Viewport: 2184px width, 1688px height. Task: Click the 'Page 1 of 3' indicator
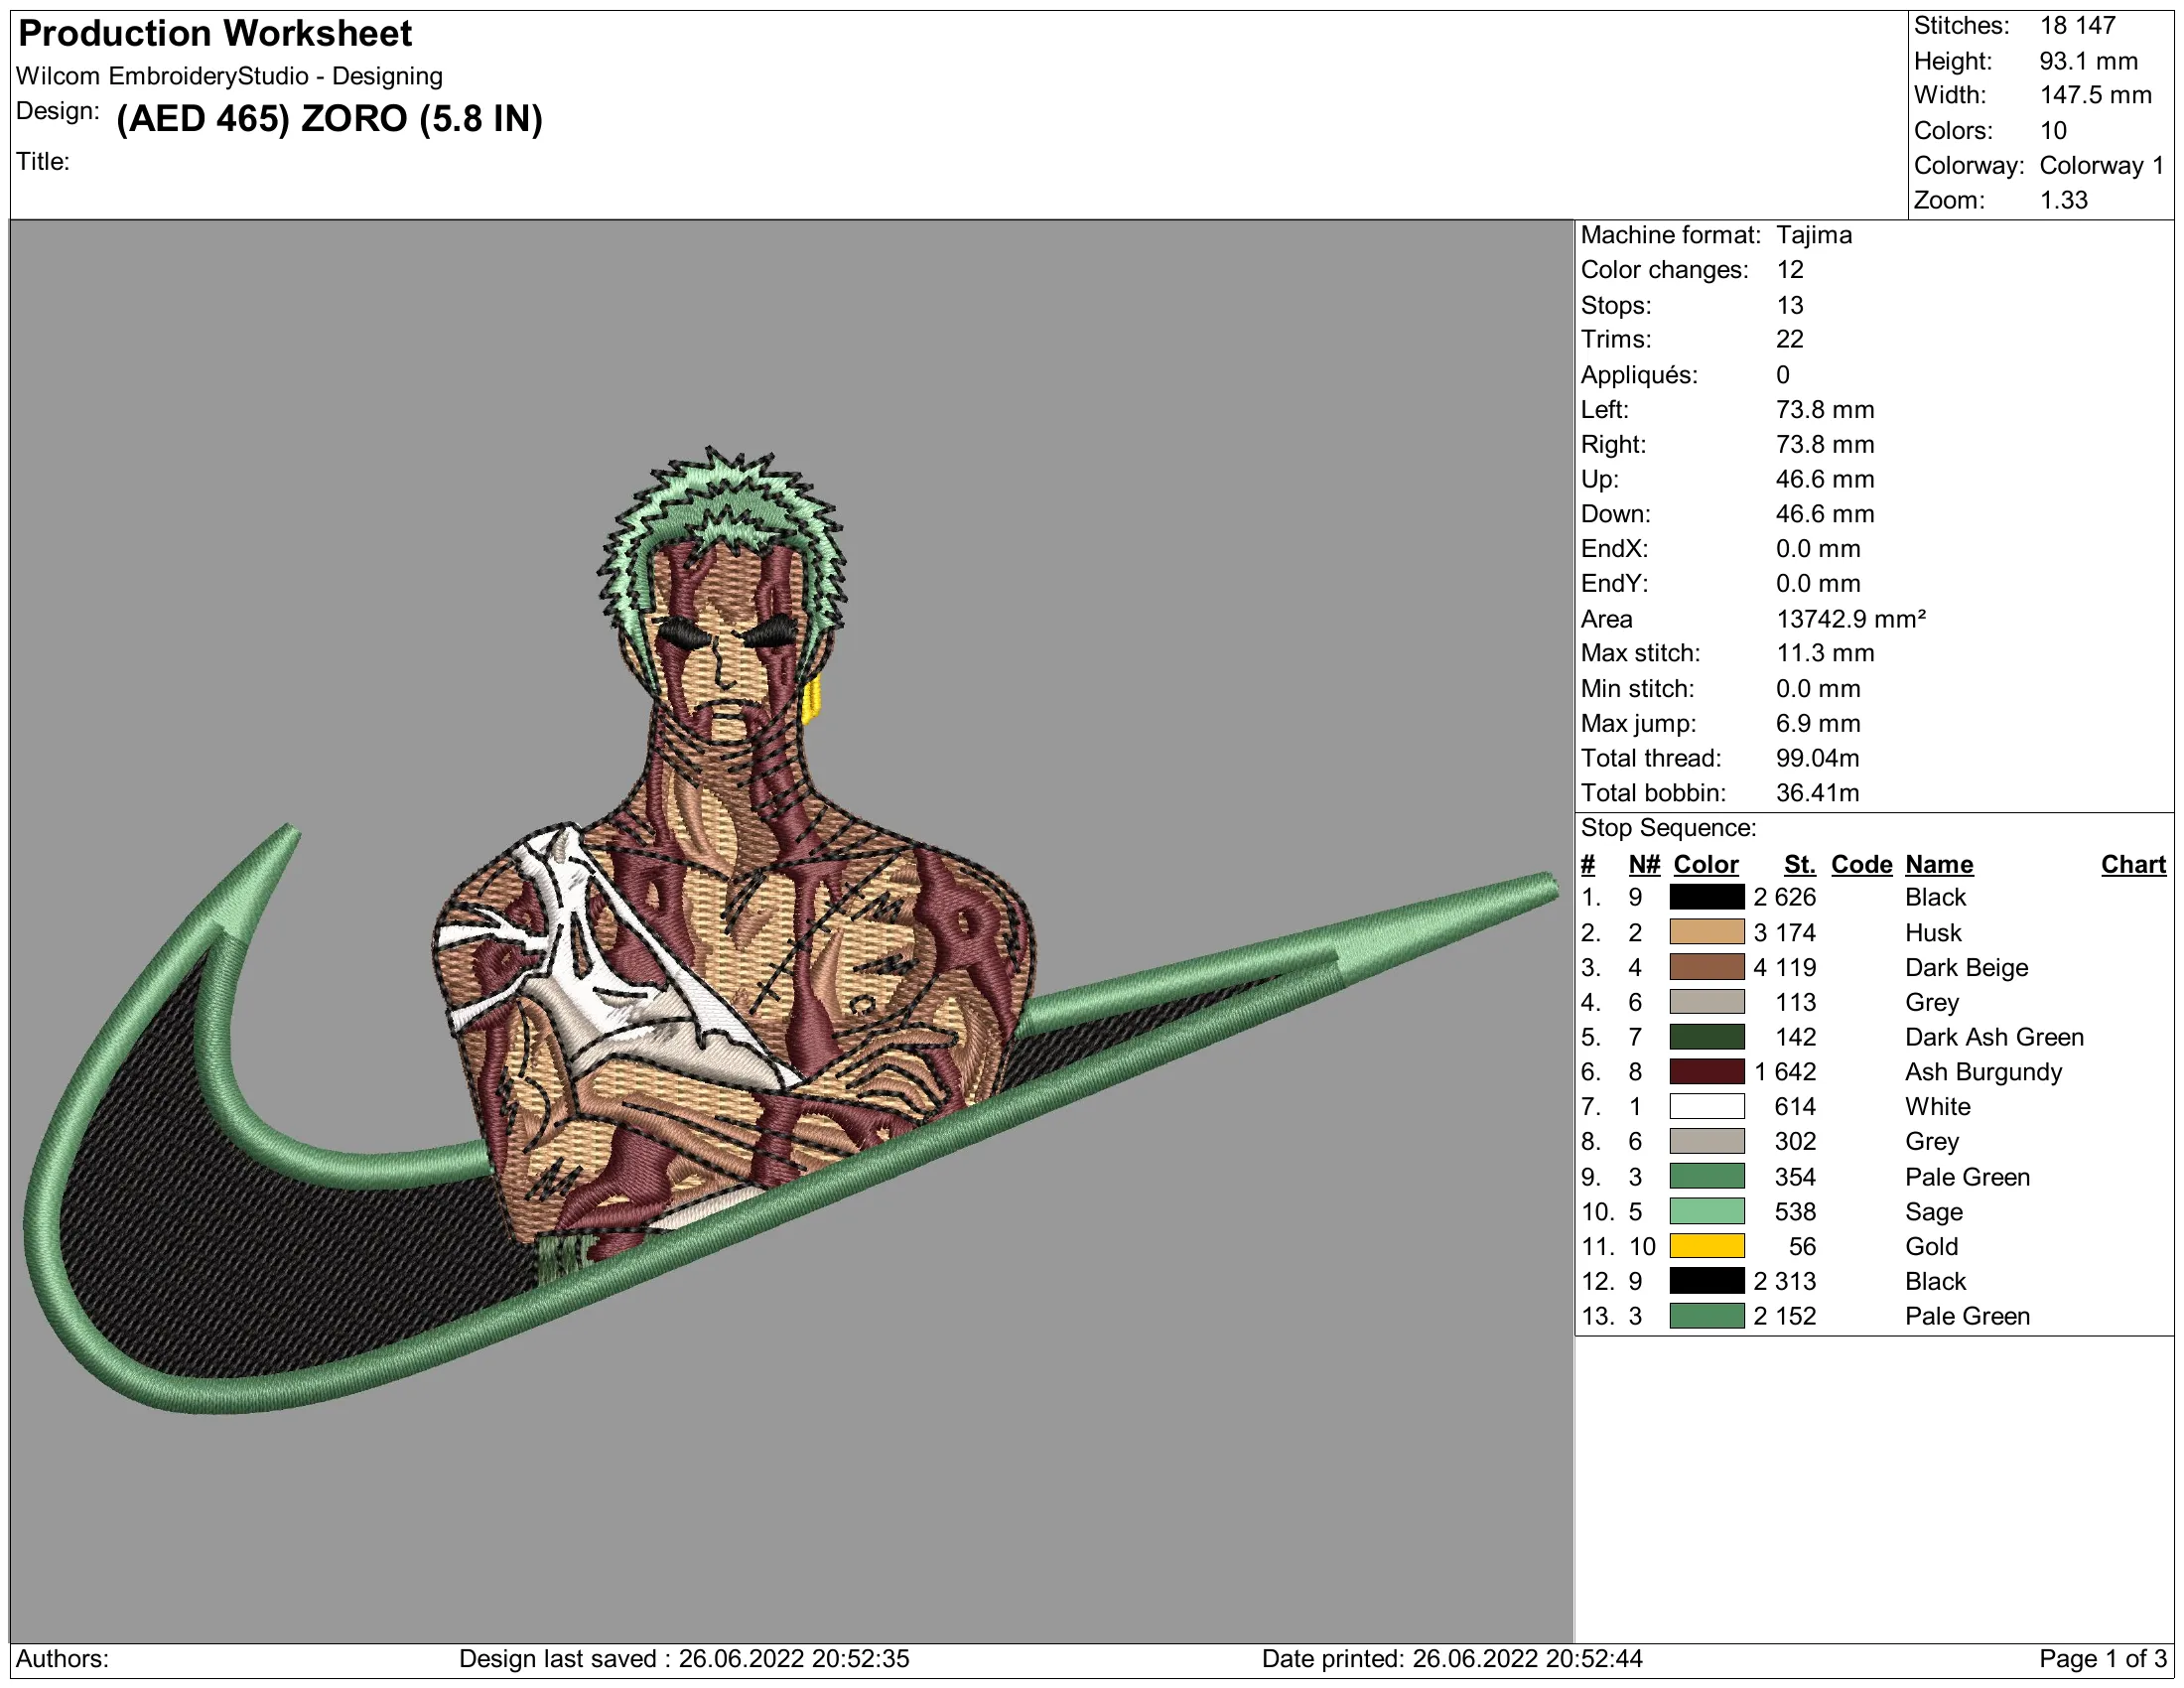2103,1659
